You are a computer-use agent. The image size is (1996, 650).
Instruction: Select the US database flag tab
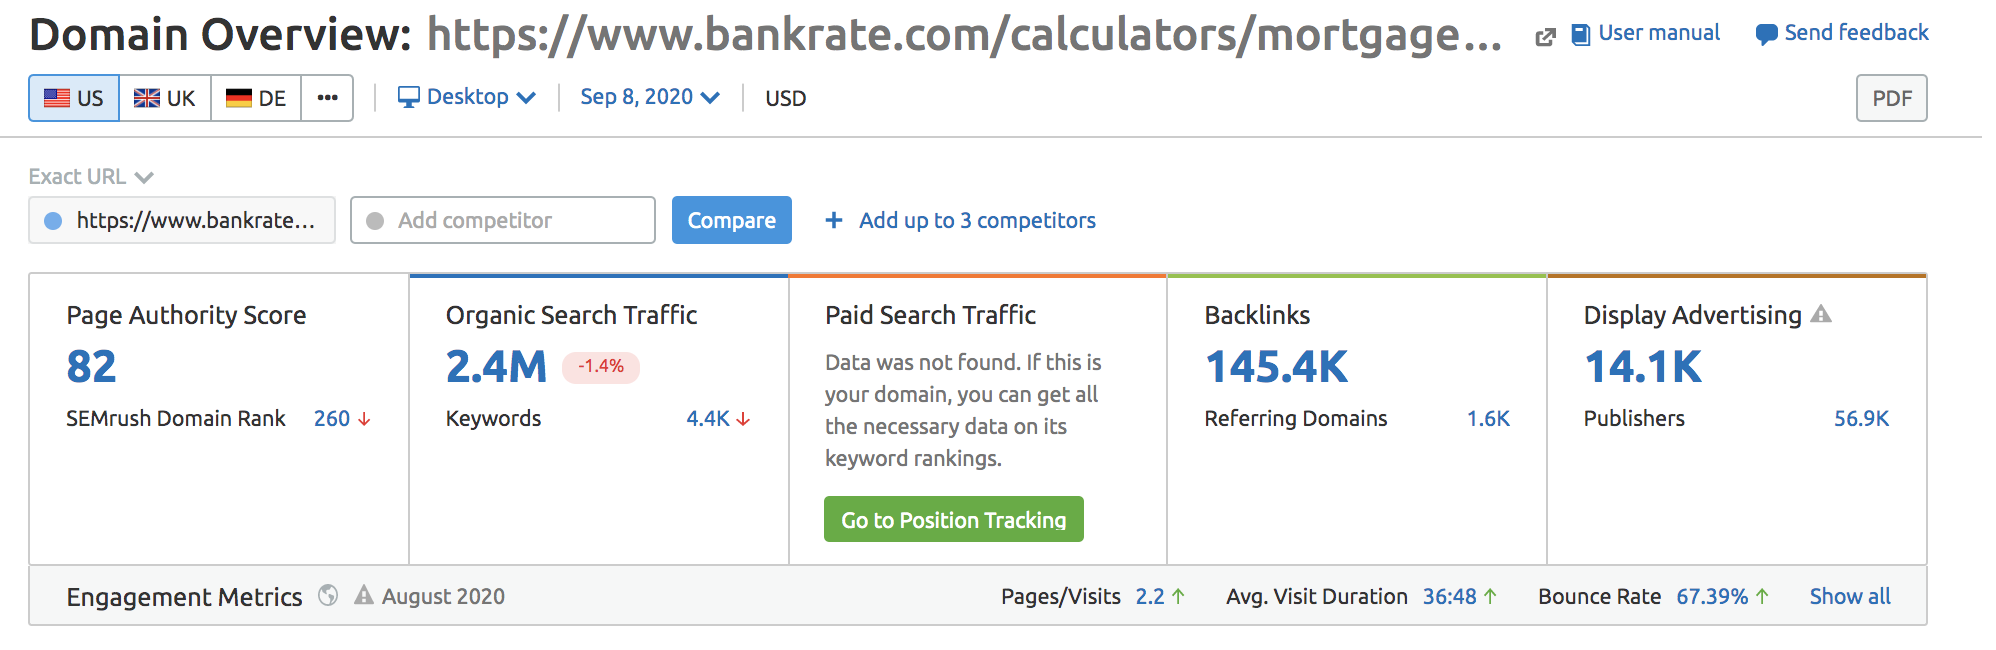74,98
